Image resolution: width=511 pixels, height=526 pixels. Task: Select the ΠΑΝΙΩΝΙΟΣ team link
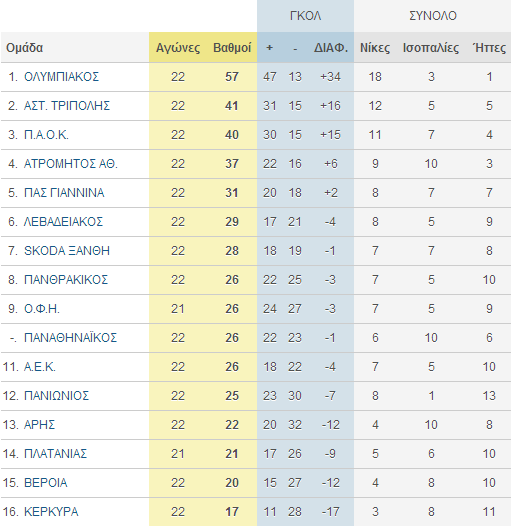56,396
